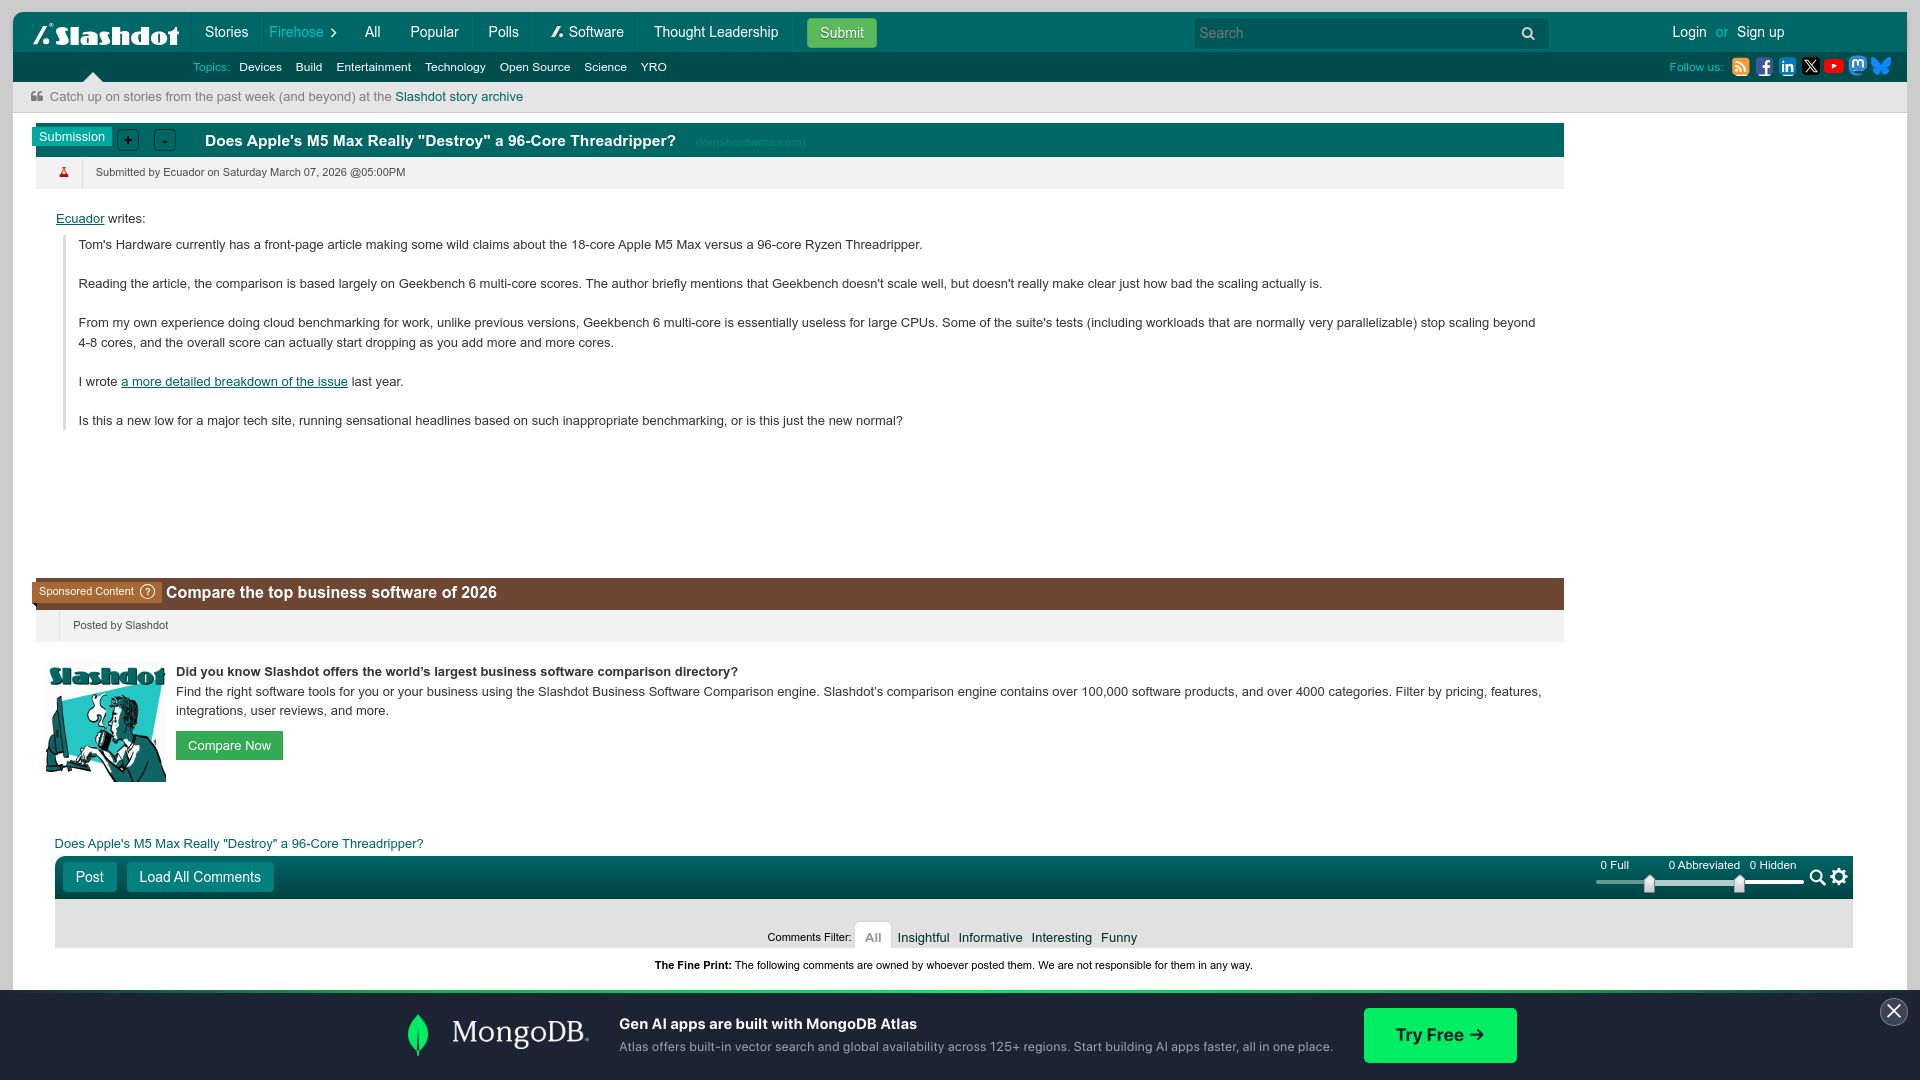Open the detailed breakdown link
The image size is (1920, 1080).
coord(234,382)
